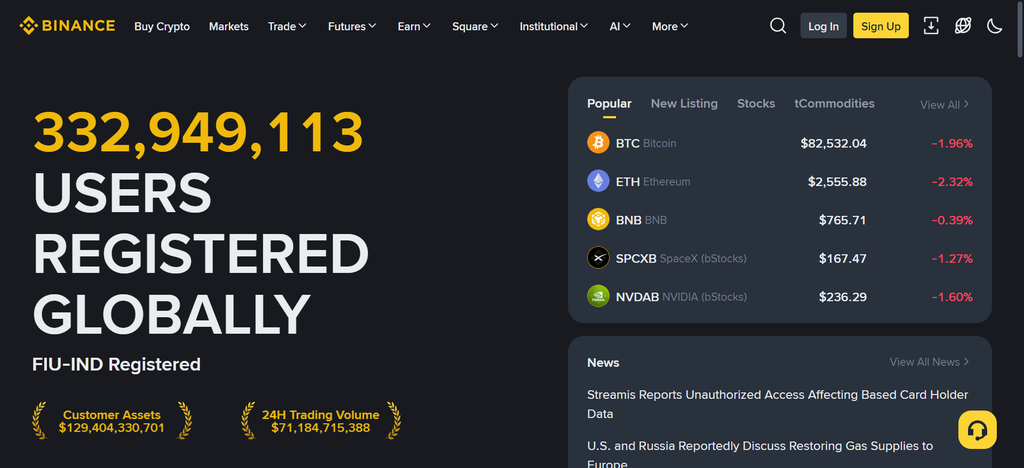Open the customer support headset chat
Screen dimensions: 1024x468
977,429
